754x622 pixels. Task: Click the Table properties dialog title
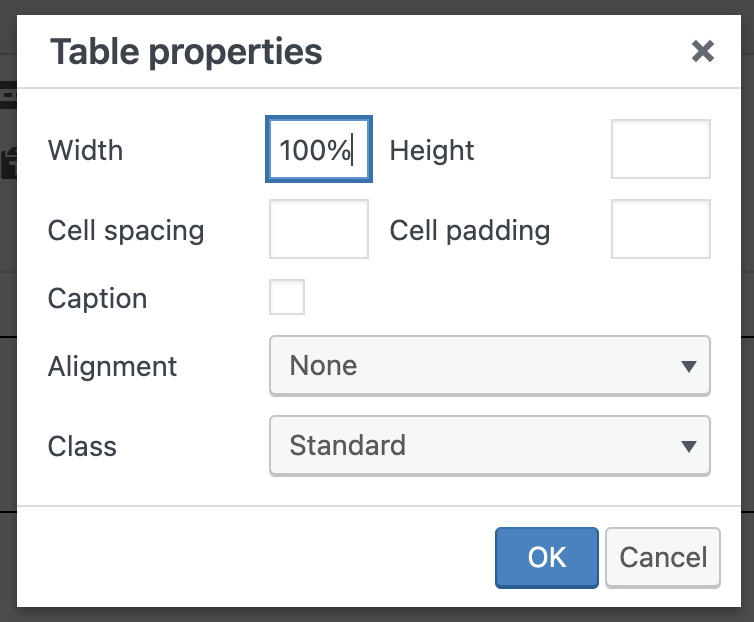tap(186, 51)
